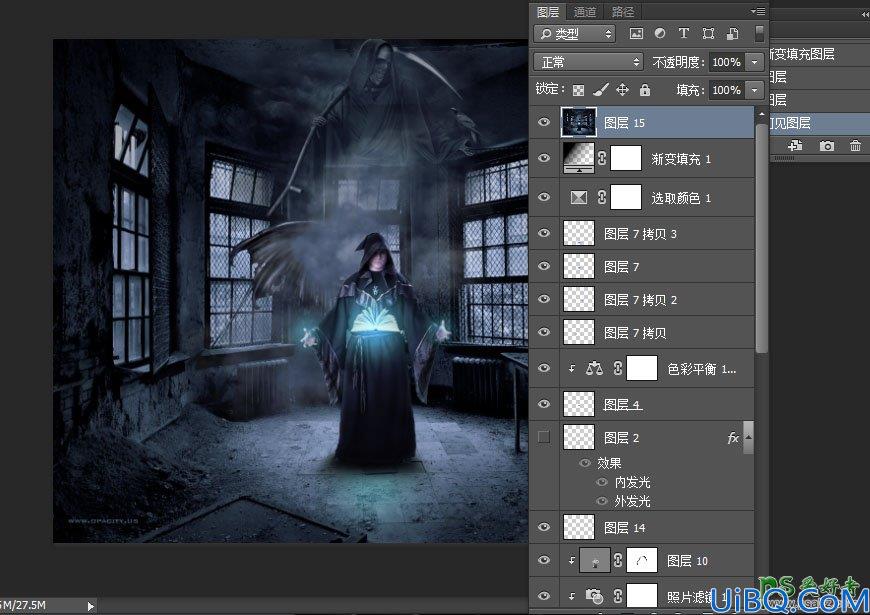Image resolution: width=870 pixels, height=615 pixels.
Task: Select the 图层 15 thumbnail
Action: coord(579,122)
